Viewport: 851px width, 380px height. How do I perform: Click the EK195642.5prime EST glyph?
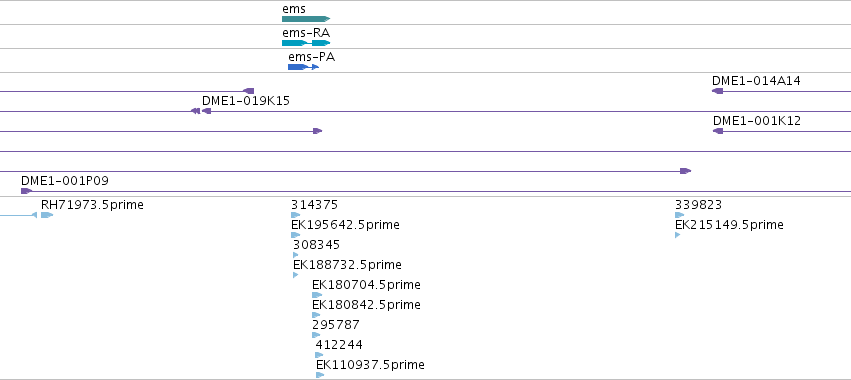(x=295, y=235)
